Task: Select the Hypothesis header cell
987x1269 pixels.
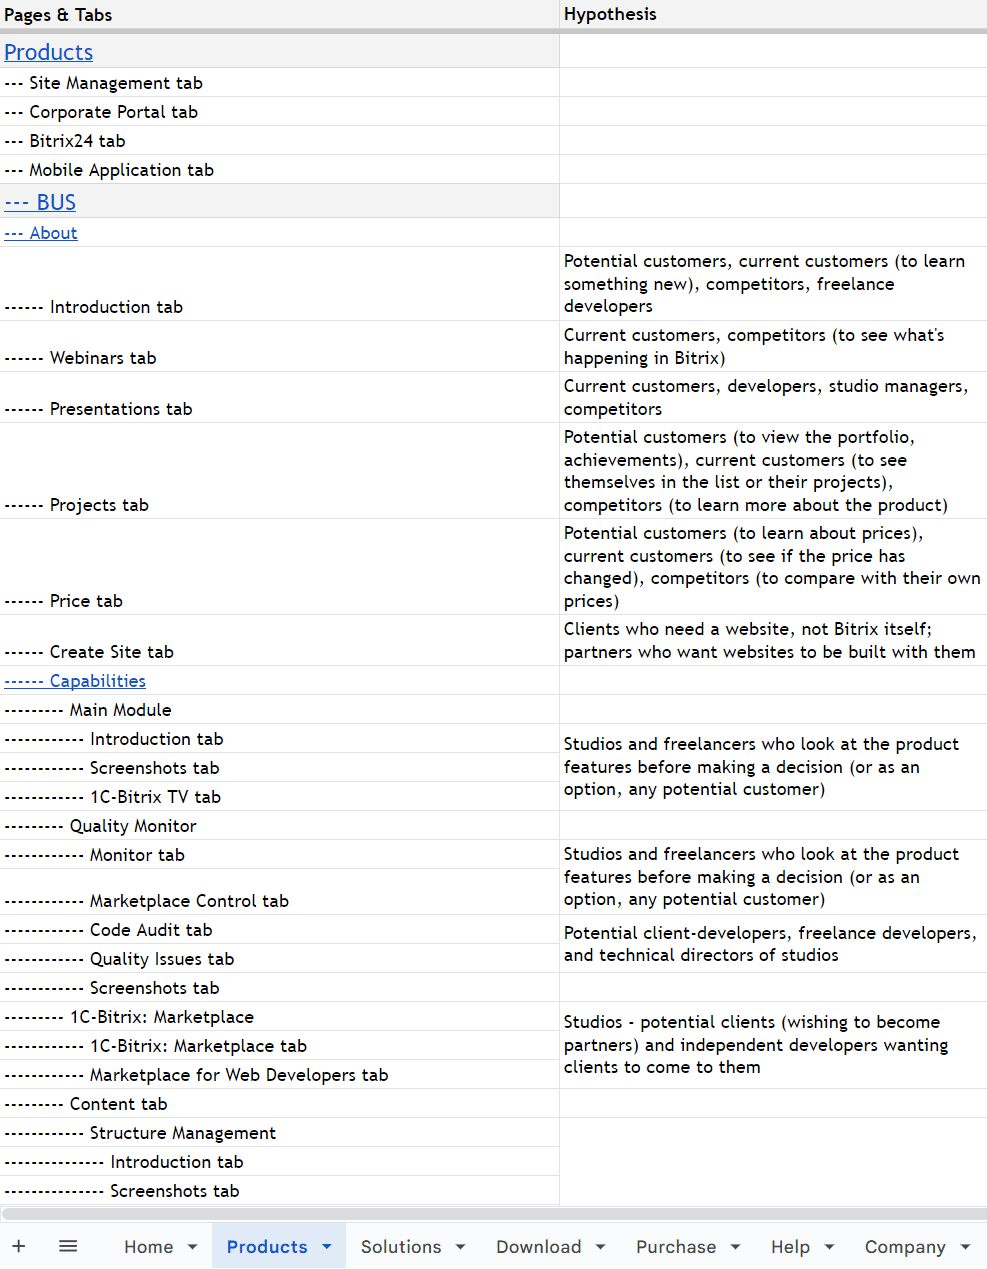Action: [773, 15]
